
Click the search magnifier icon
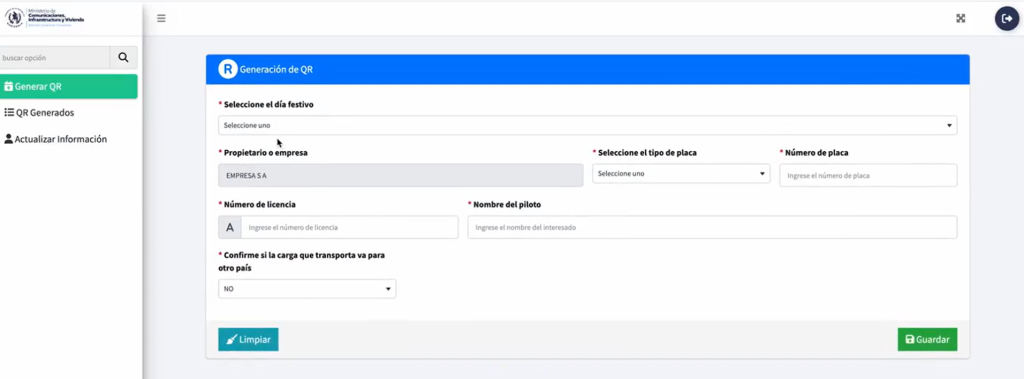coord(123,58)
